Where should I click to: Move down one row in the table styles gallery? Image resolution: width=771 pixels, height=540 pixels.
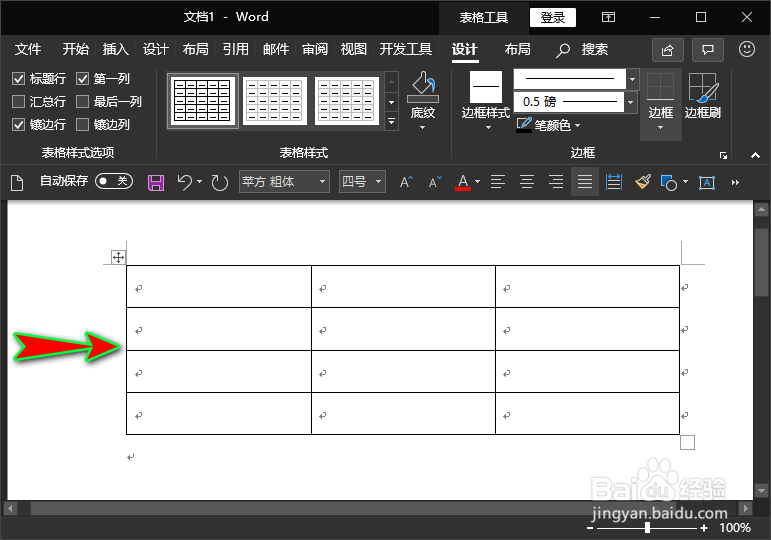click(x=391, y=102)
